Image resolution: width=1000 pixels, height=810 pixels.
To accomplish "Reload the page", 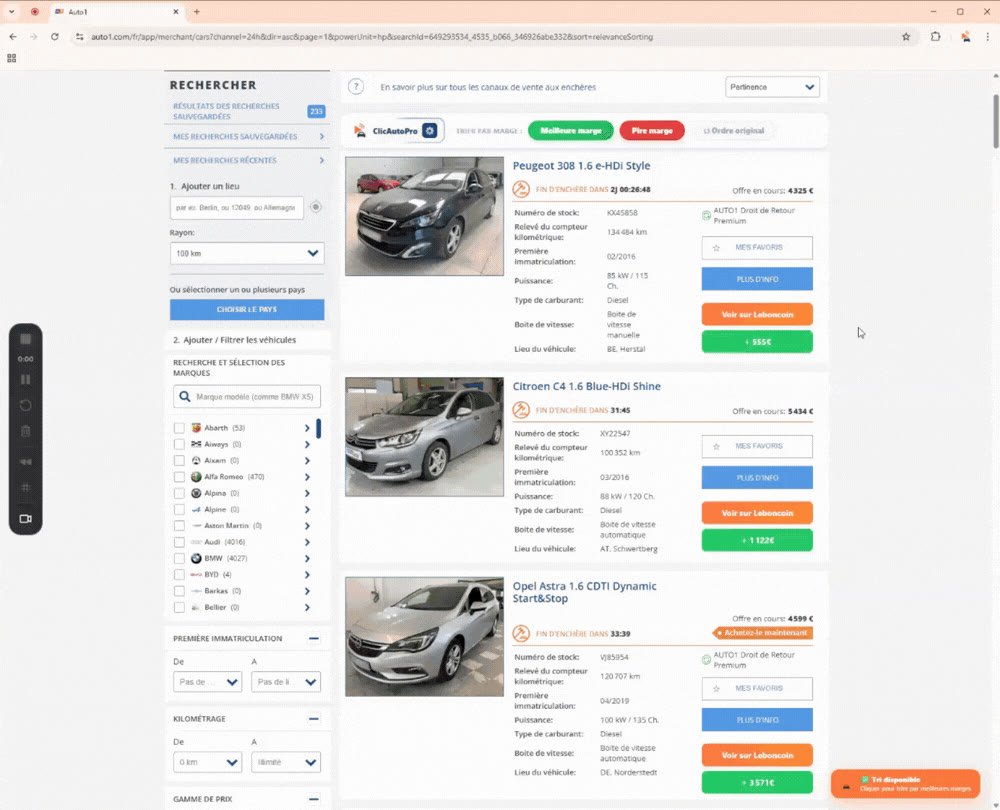I will pos(55,37).
